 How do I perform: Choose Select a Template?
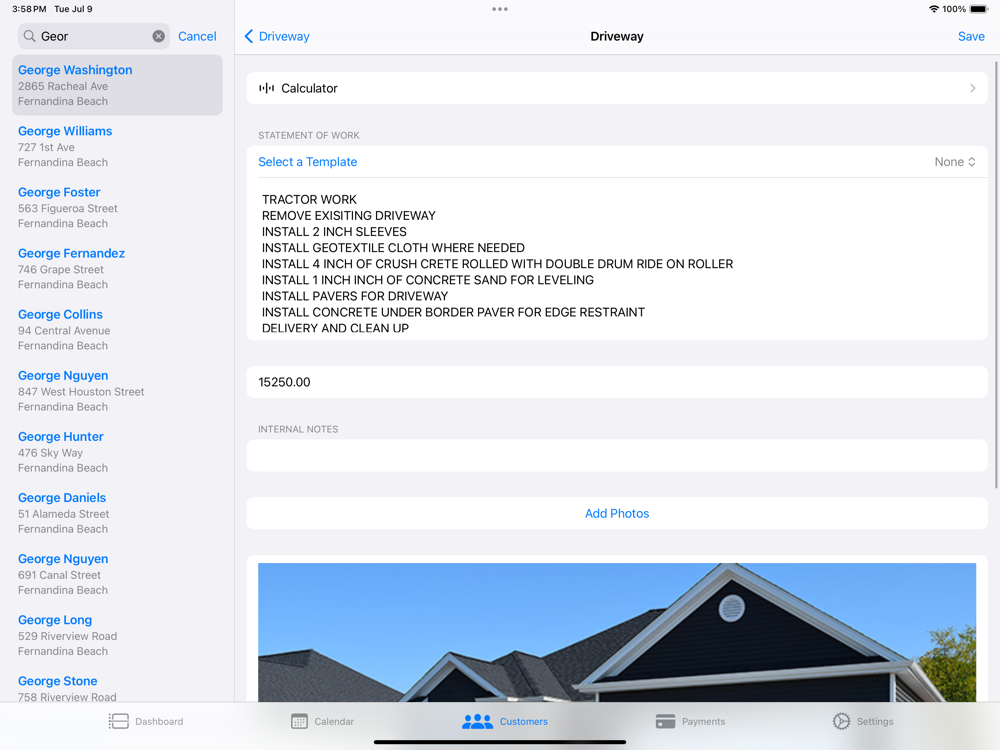(x=307, y=162)
